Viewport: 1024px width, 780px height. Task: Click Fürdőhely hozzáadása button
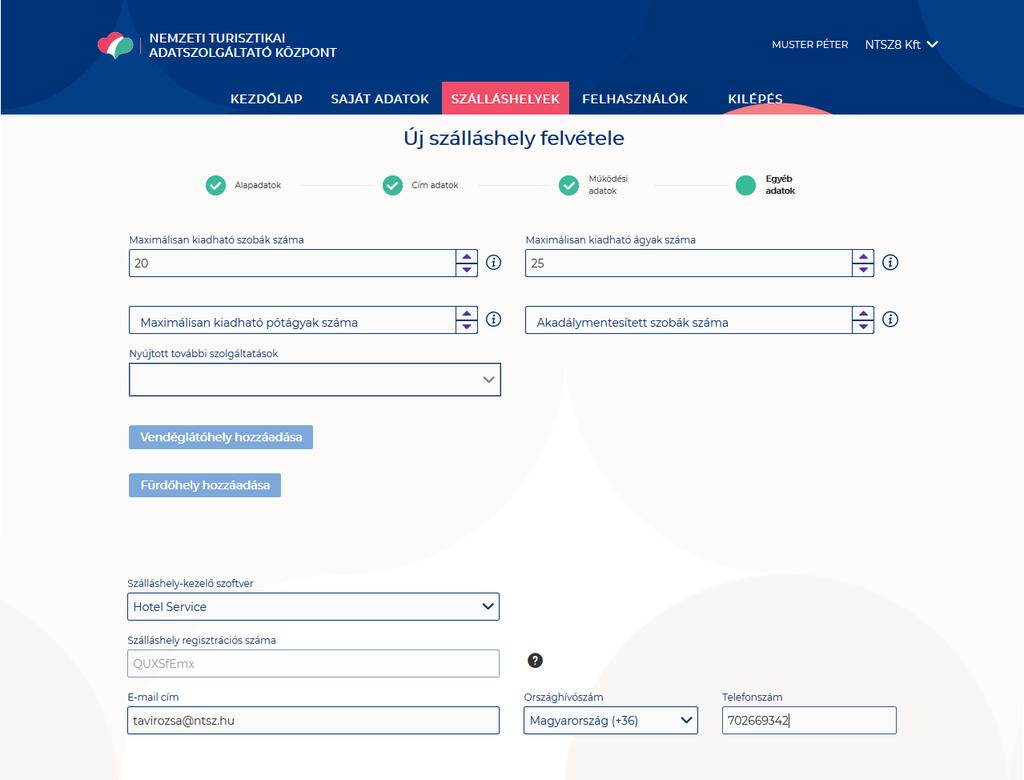(205, 485)
